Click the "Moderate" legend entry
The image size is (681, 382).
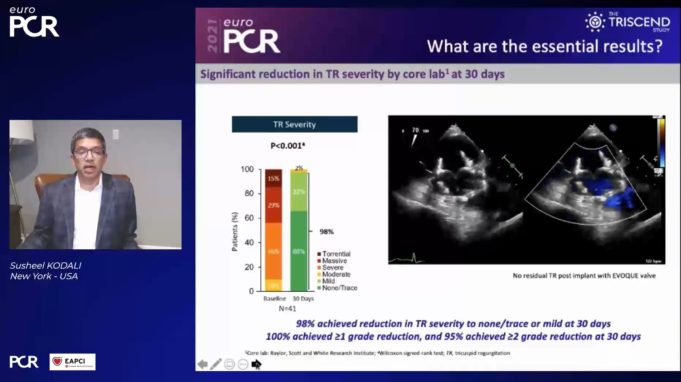tap(334, 274)
